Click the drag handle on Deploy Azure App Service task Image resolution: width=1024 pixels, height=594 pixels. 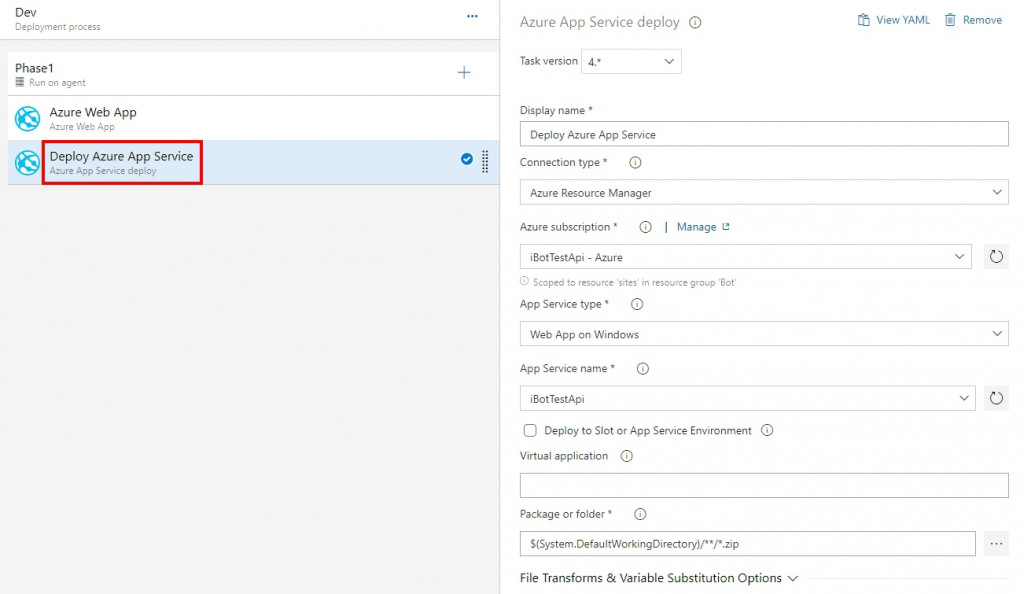point(486,161)
